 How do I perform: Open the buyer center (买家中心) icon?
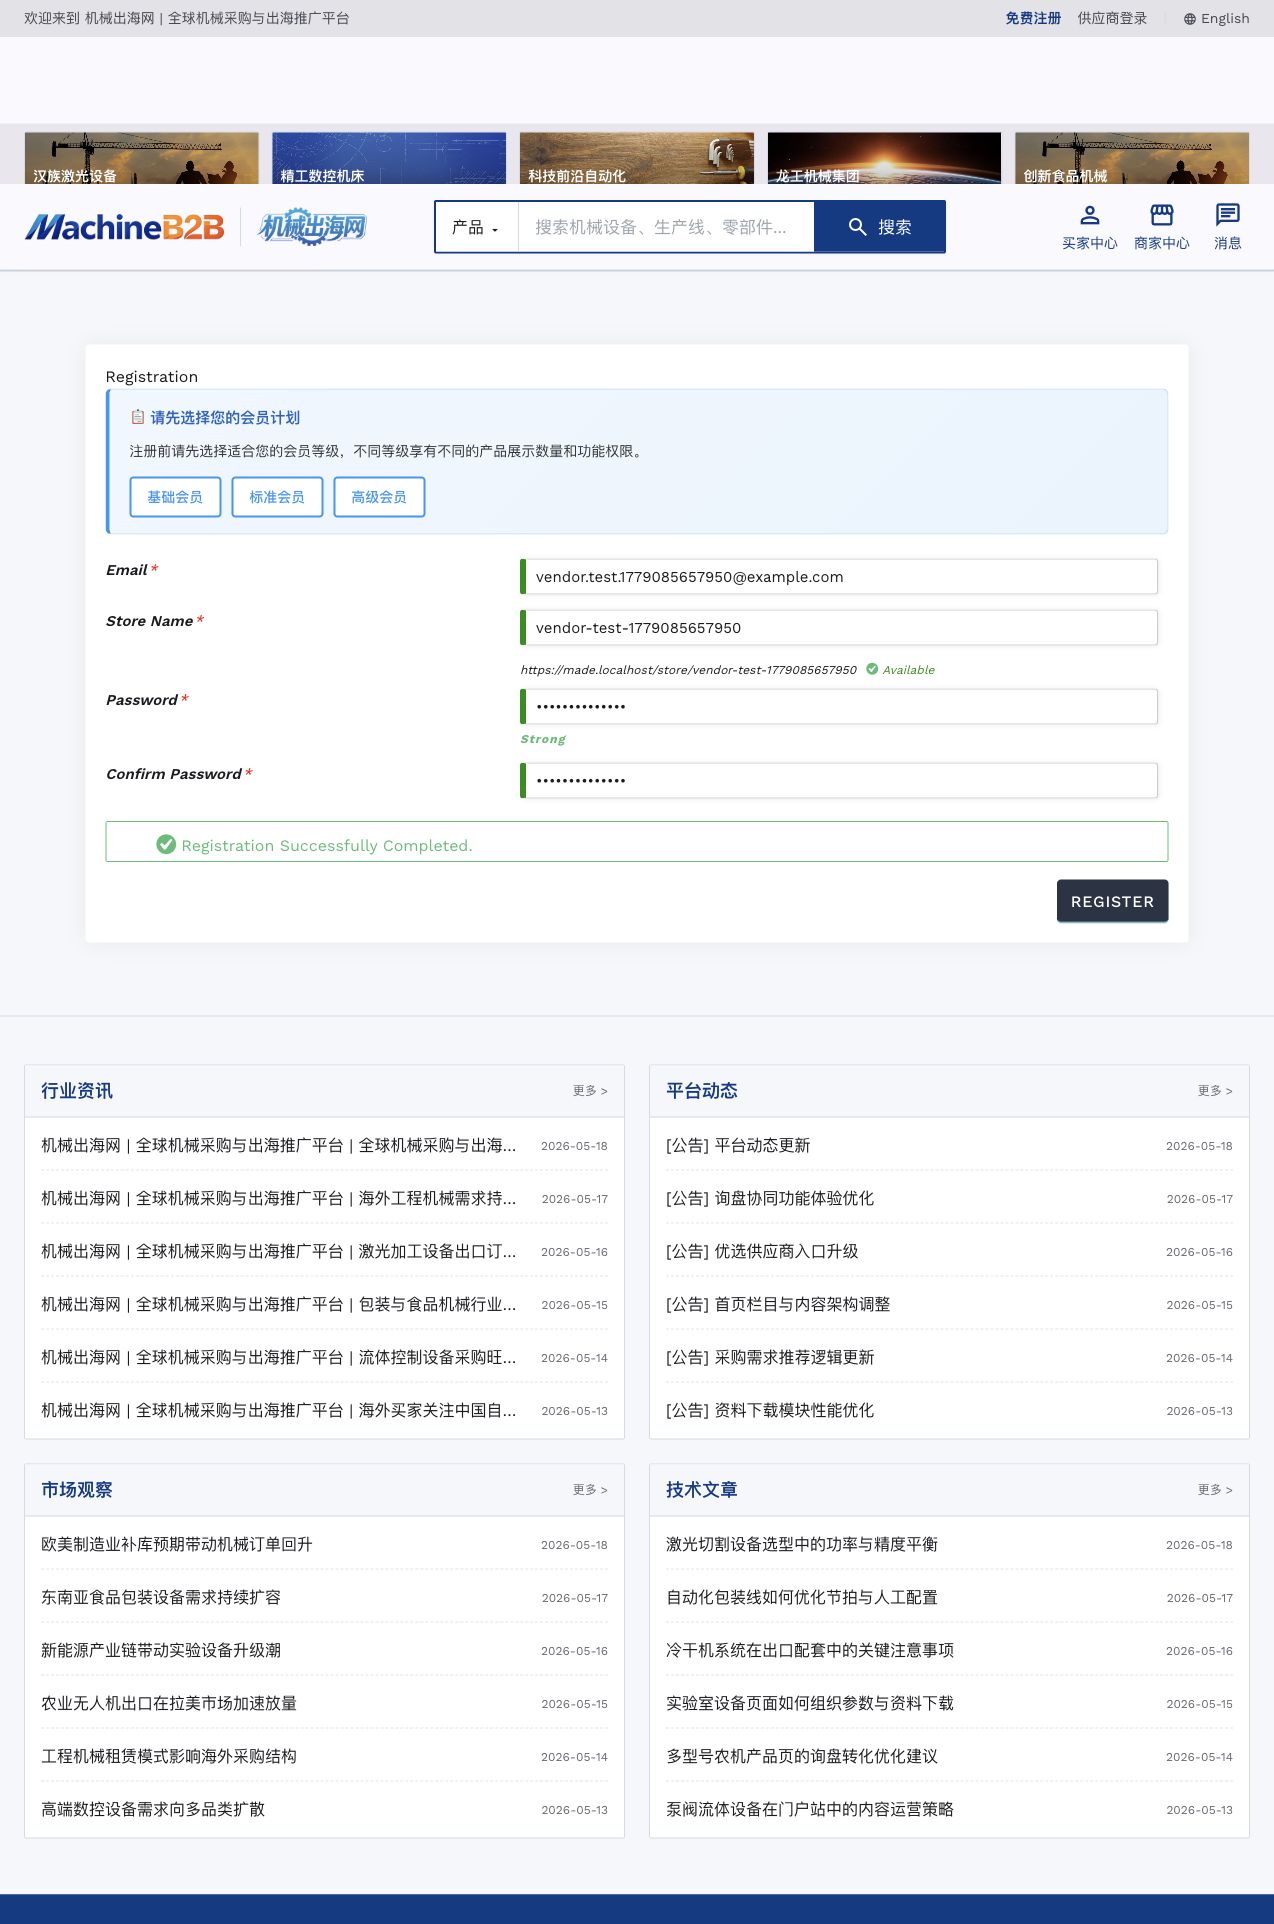point(1089,215)
